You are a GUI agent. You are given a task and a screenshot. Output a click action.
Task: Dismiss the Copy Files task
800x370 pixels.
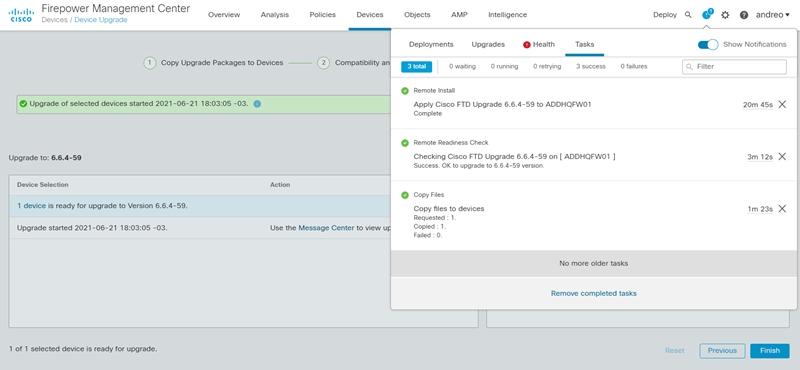(x=782, y=208)
